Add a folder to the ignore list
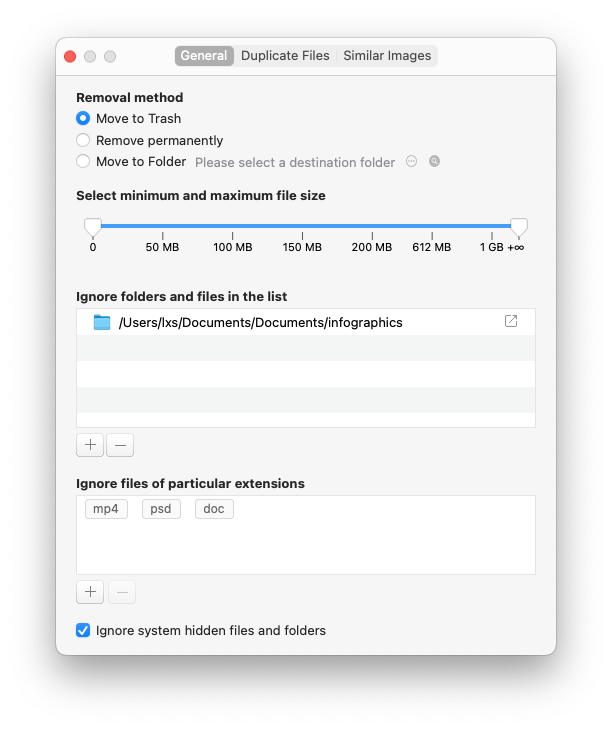 point(90,445)
